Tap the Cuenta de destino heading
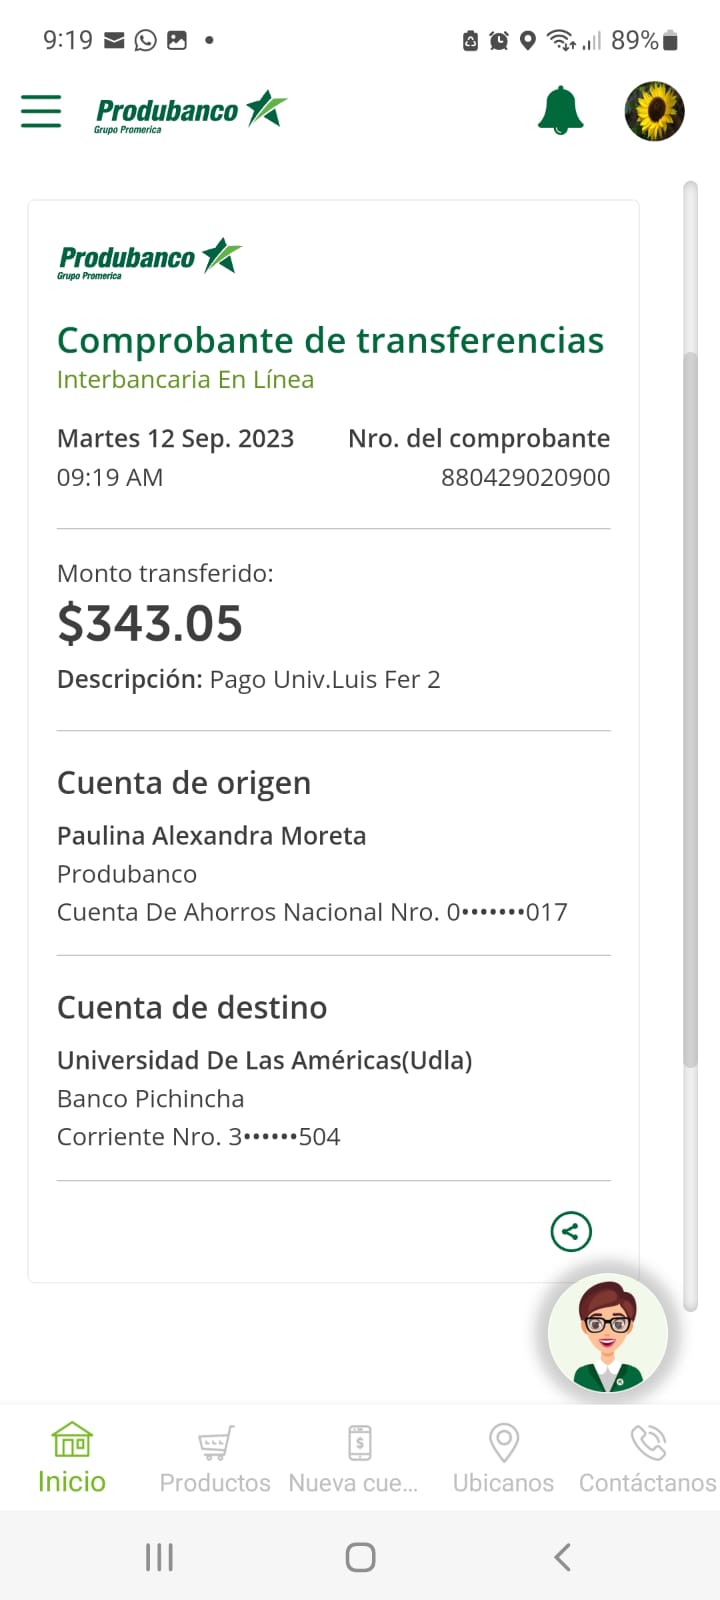 coord(192,1007)
